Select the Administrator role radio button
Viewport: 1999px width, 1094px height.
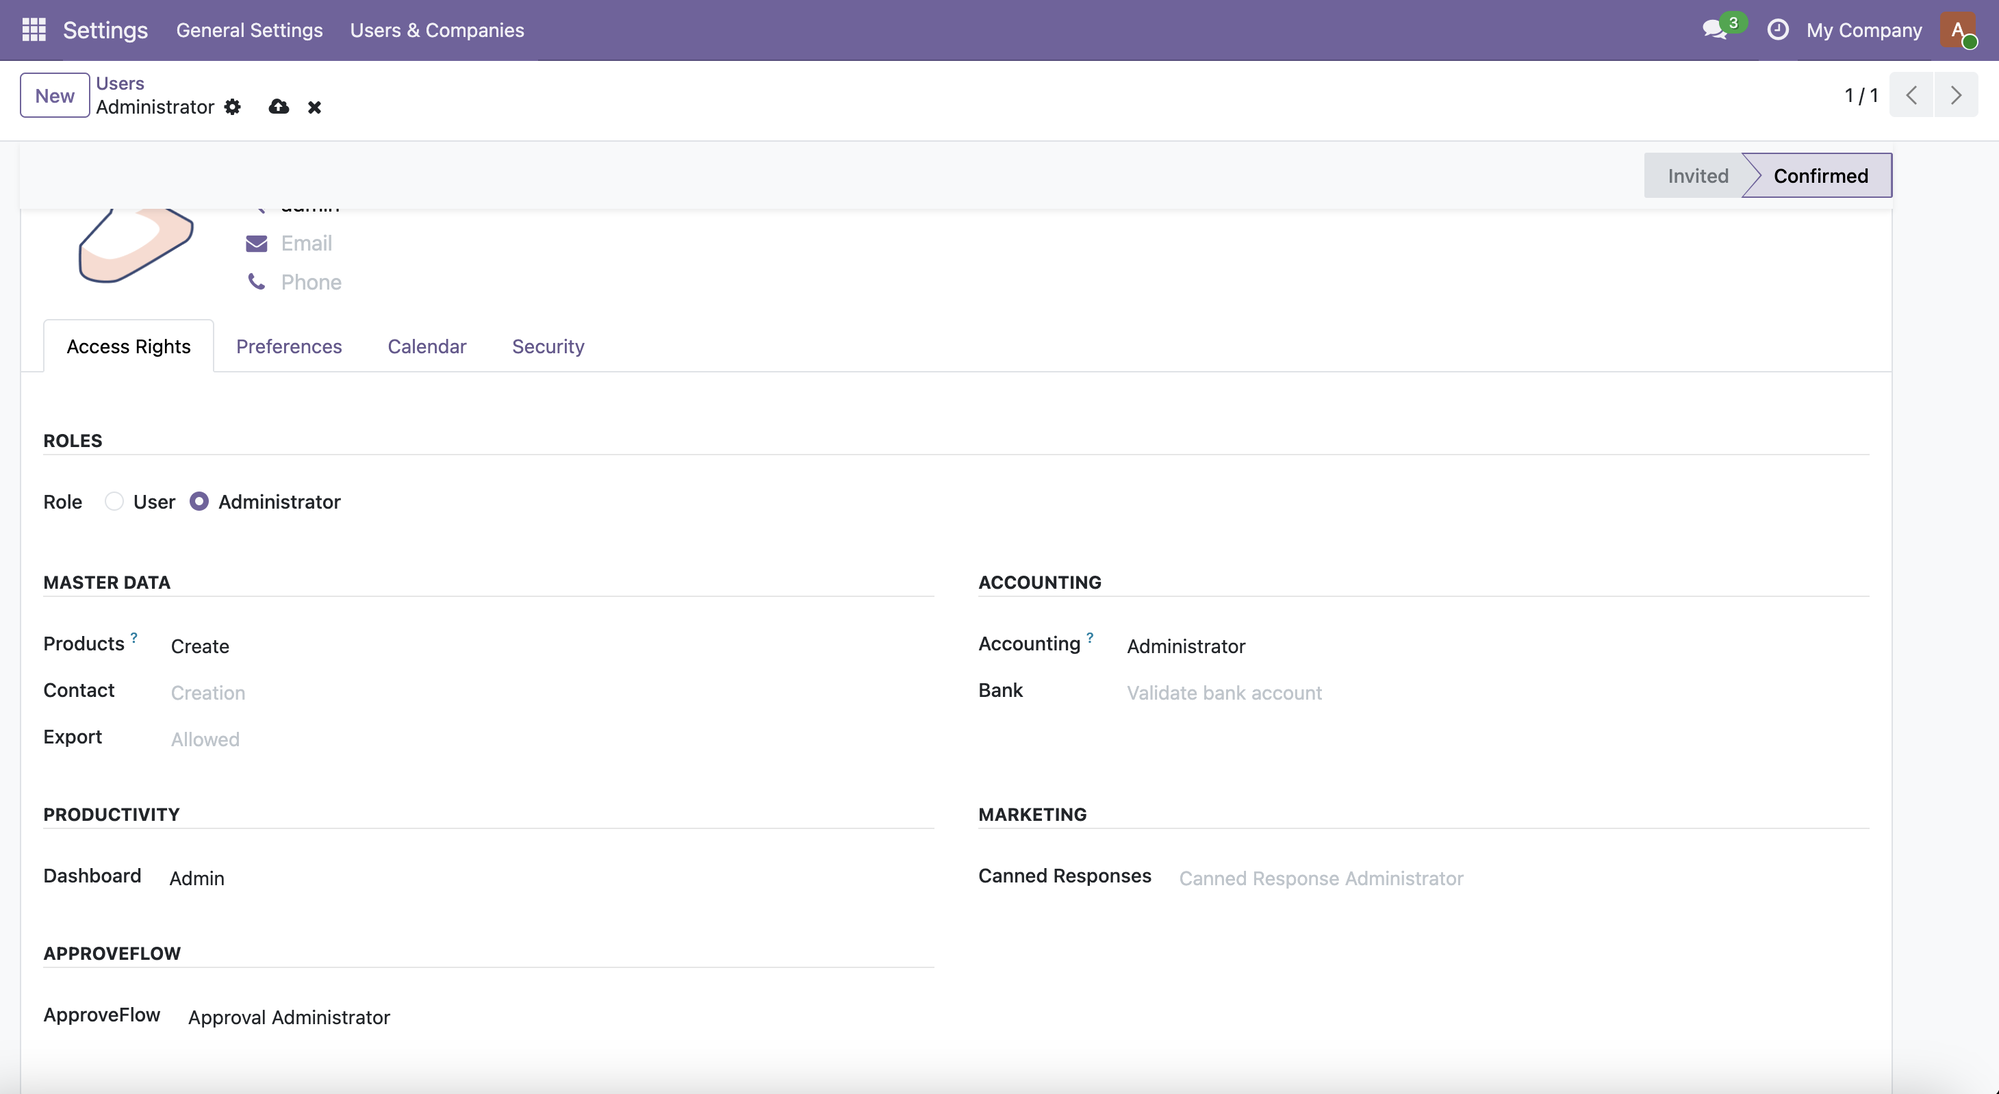point(200,501)
